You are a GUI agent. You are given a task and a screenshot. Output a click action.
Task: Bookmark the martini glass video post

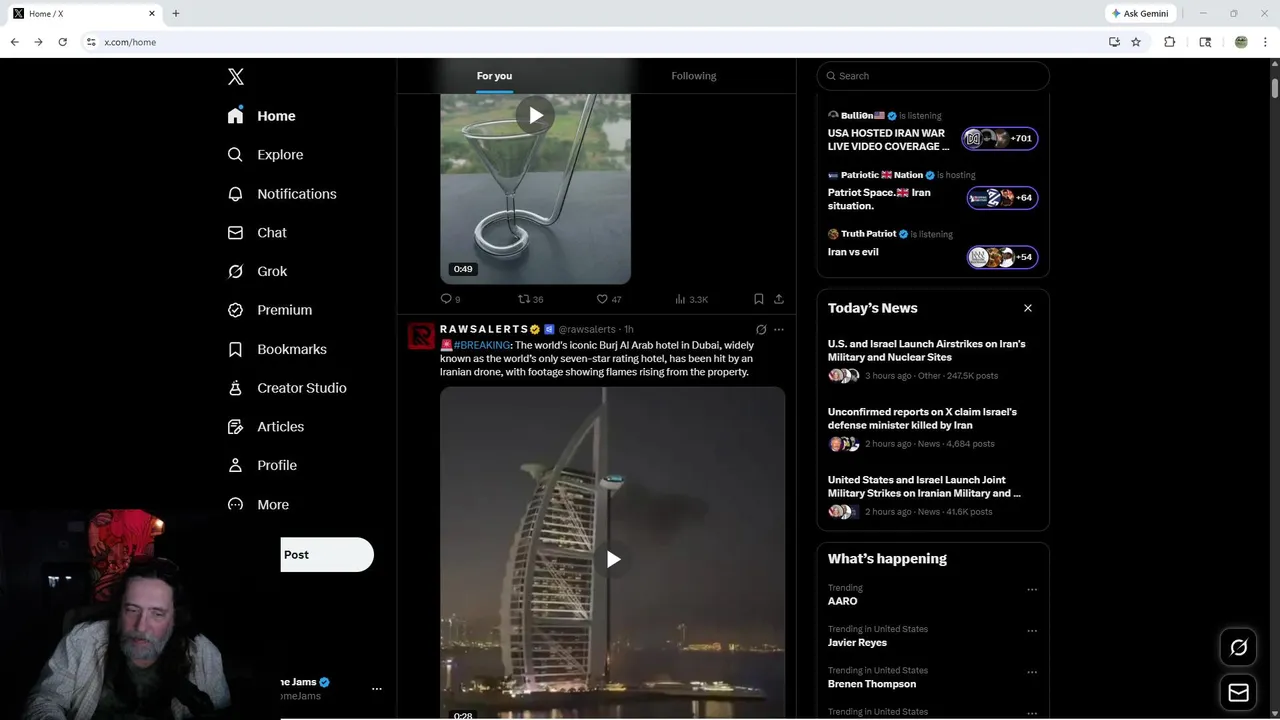click(x=759, y=299)
